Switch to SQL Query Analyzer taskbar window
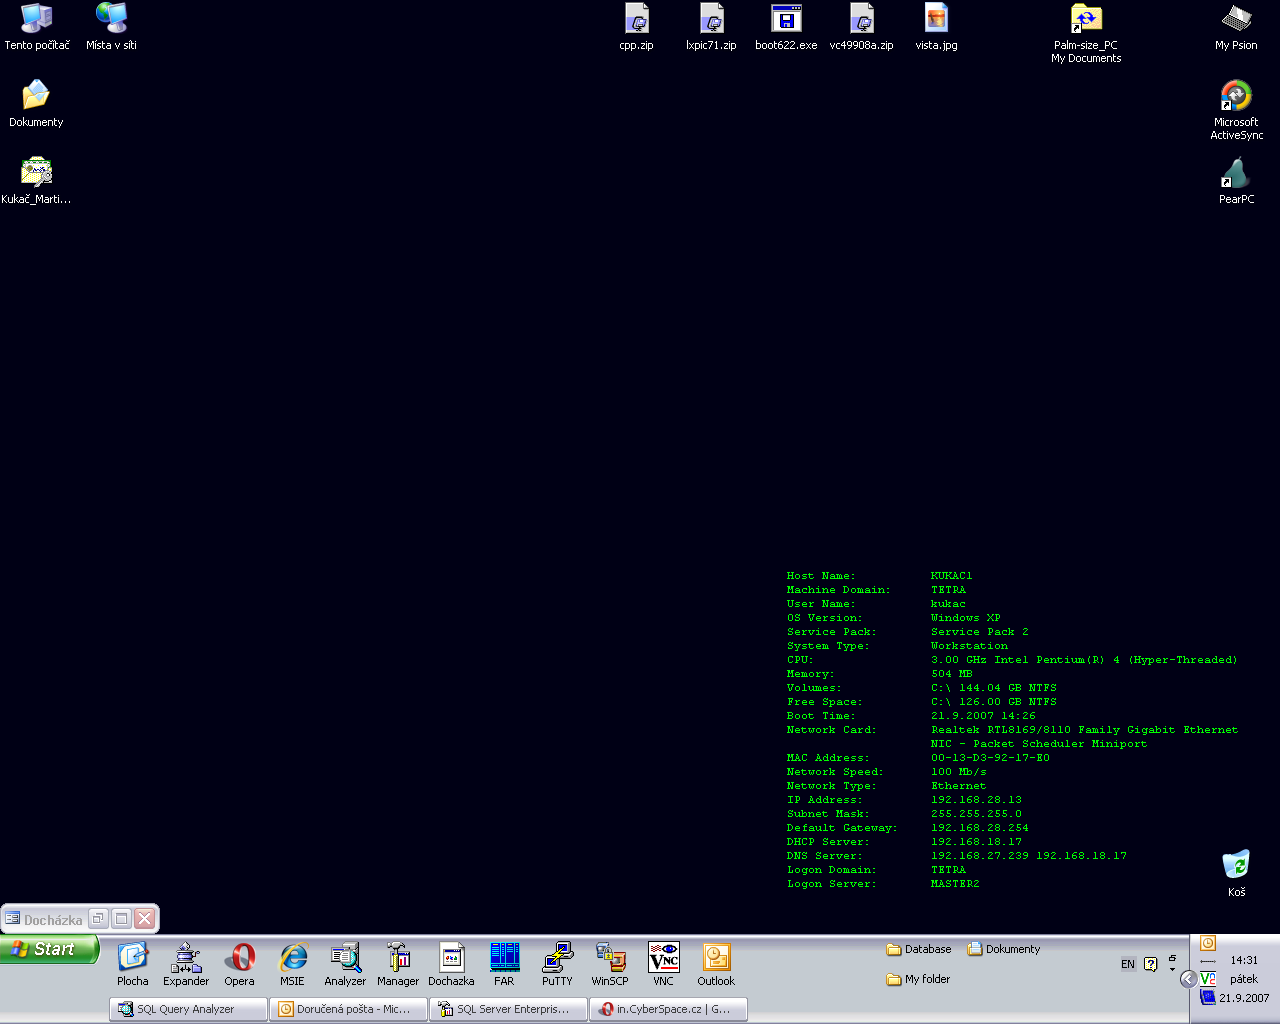This screenshot has width=1280, height=1024. pyautogui.click(x=188, y=1009)
